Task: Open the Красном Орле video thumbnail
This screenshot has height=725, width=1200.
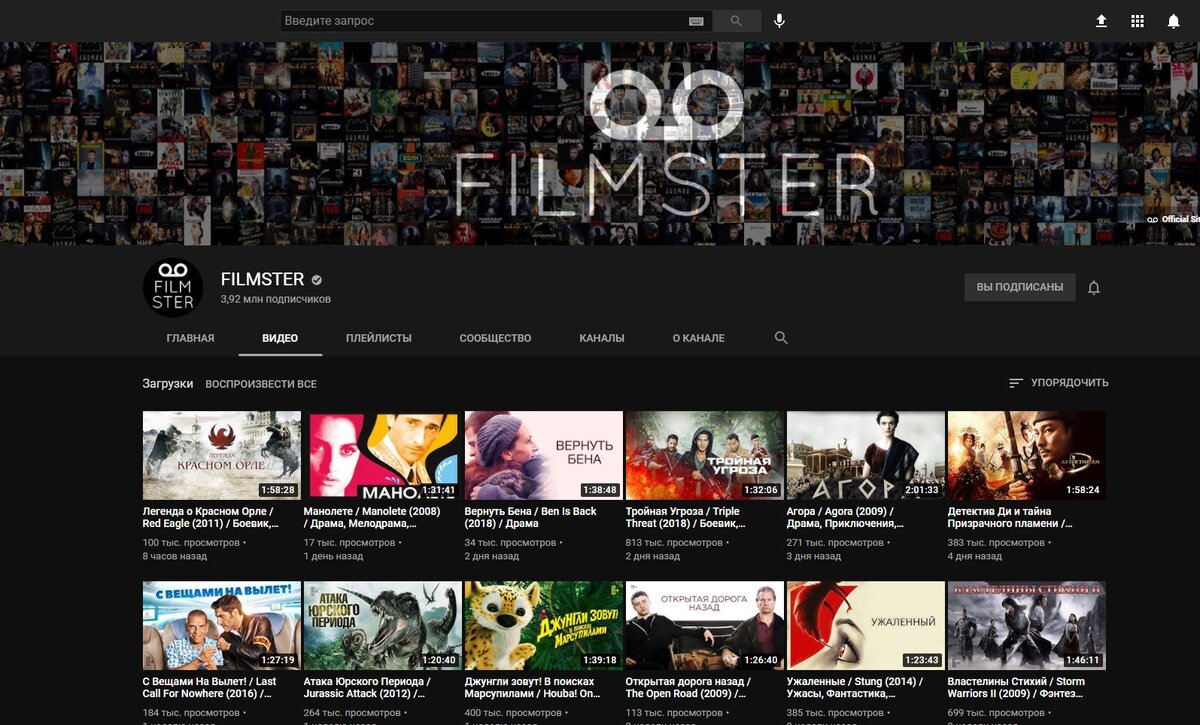Action: [222, 455]
